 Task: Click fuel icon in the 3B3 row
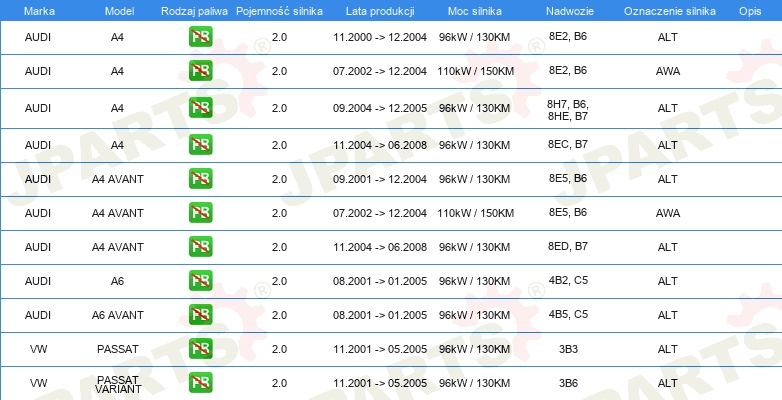(200, 348)
